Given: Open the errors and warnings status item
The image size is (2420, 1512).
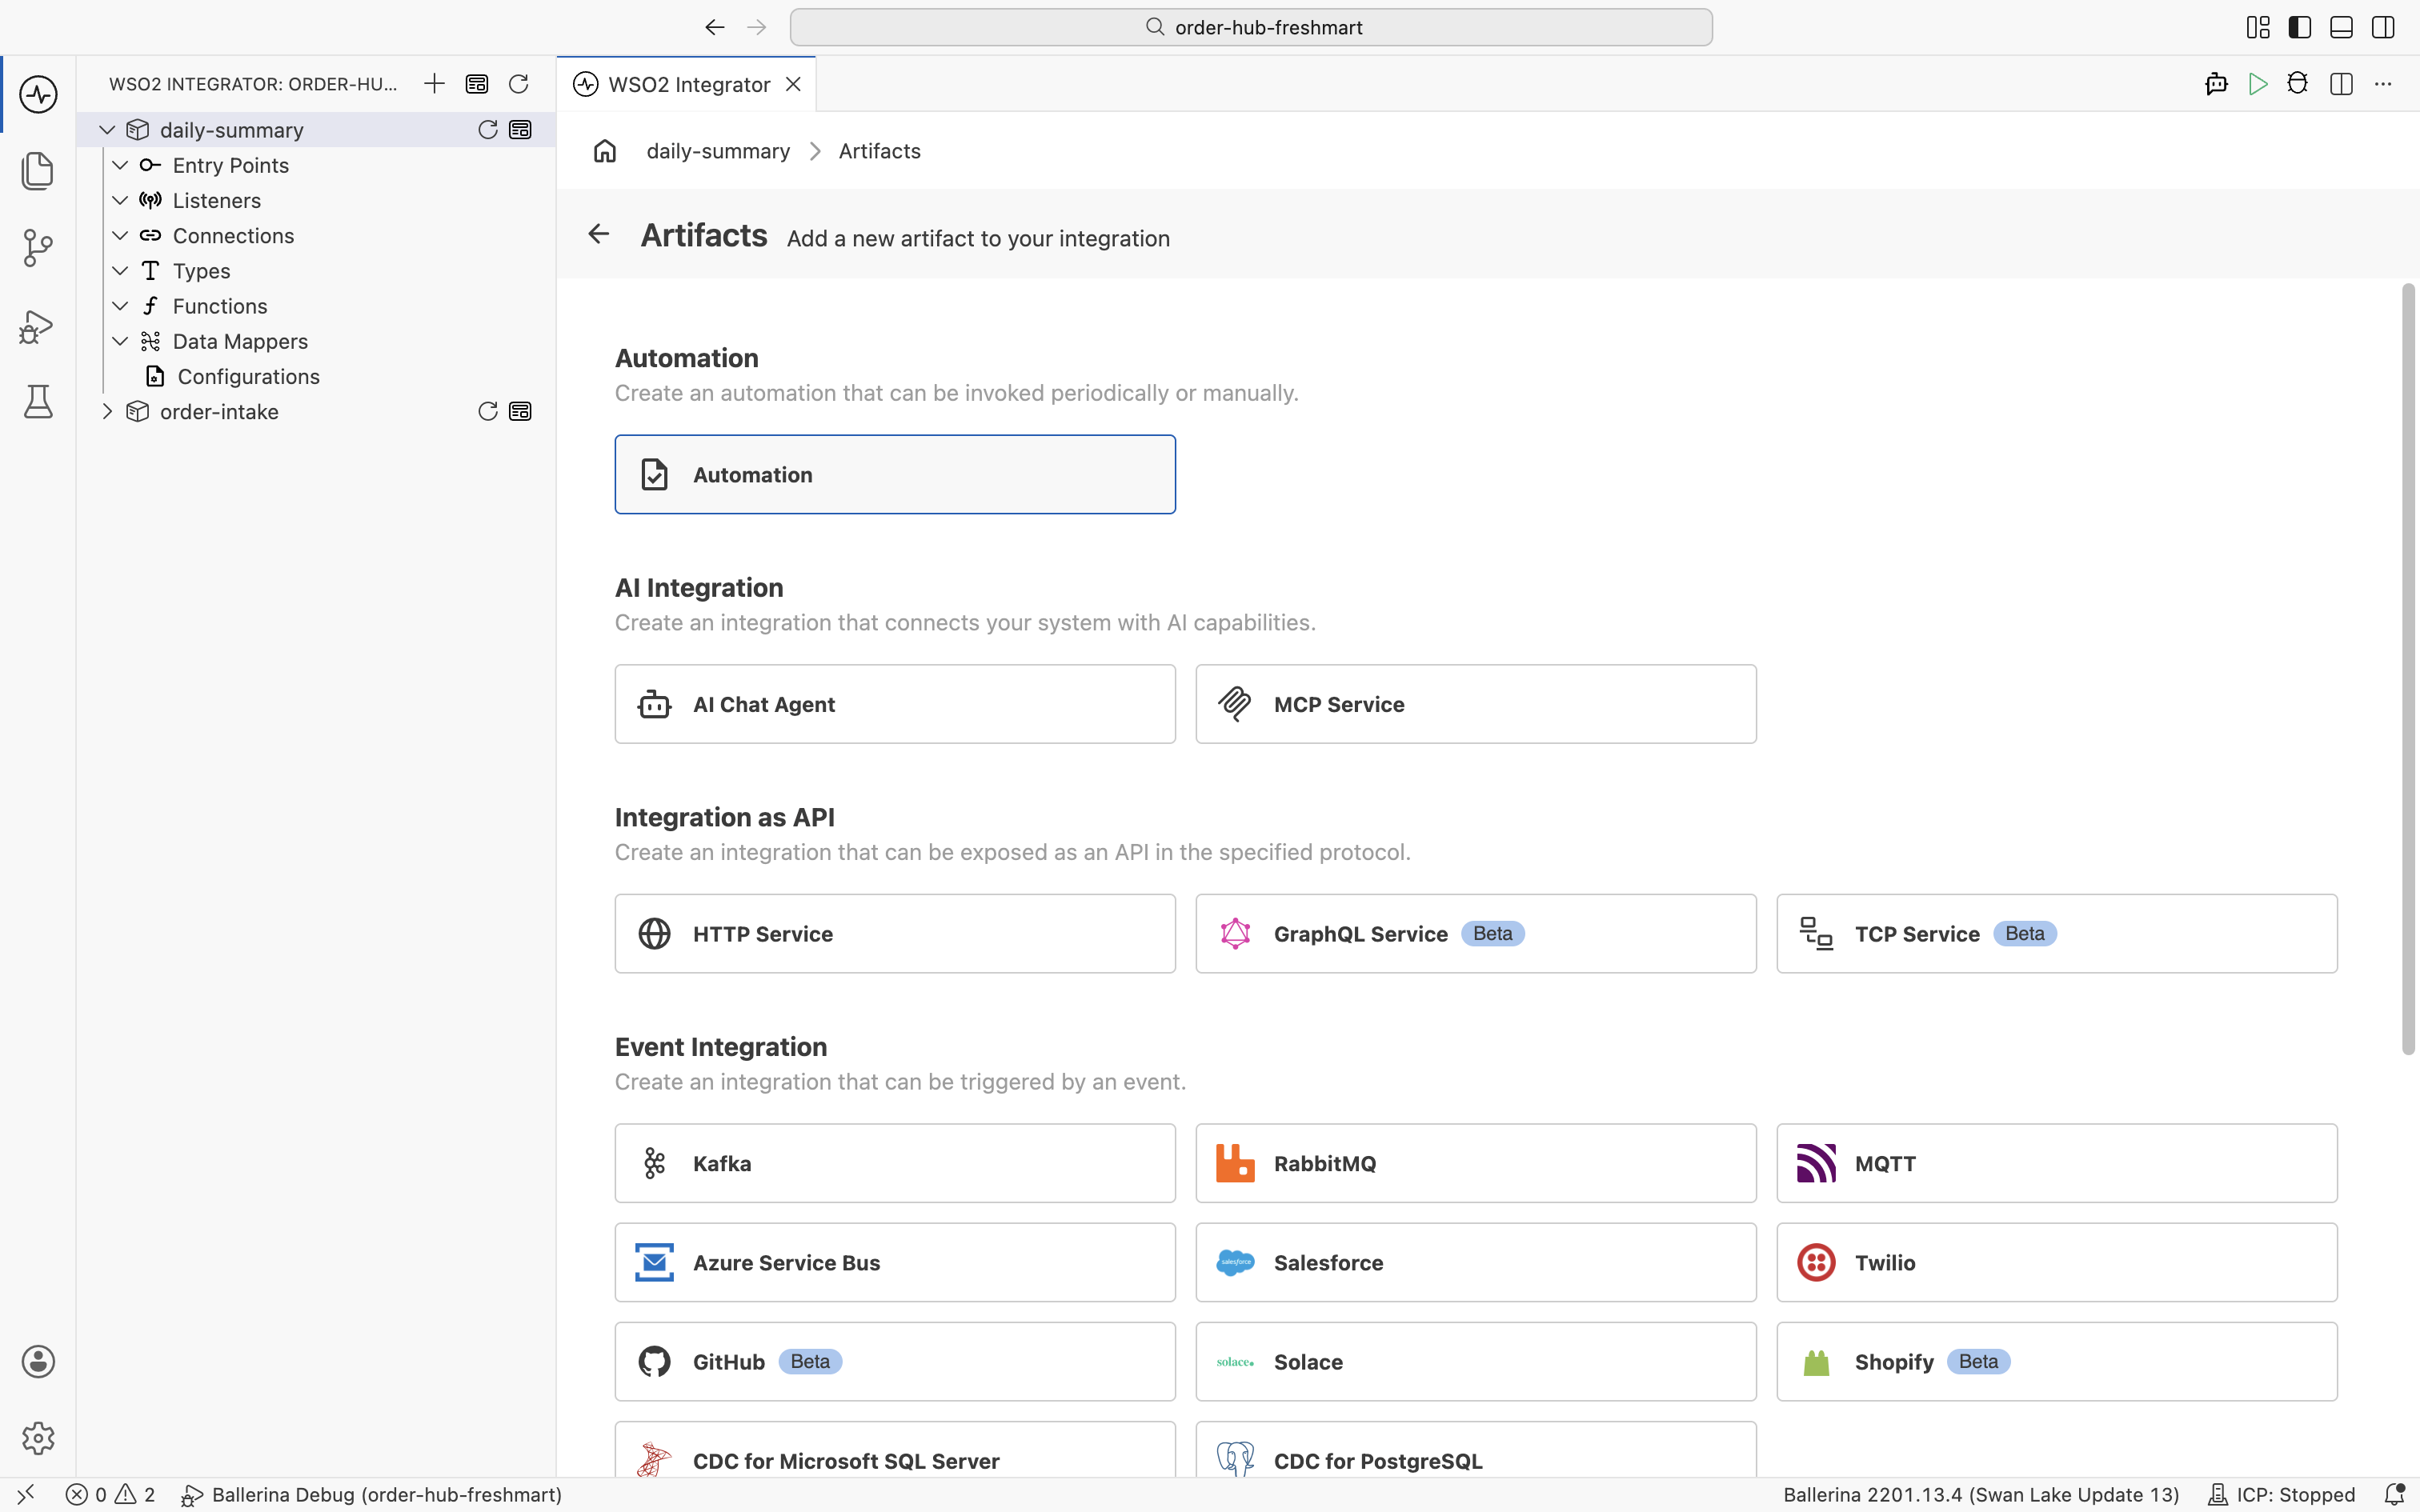Looking at the screenshot, I should (x=111, y=1495).
